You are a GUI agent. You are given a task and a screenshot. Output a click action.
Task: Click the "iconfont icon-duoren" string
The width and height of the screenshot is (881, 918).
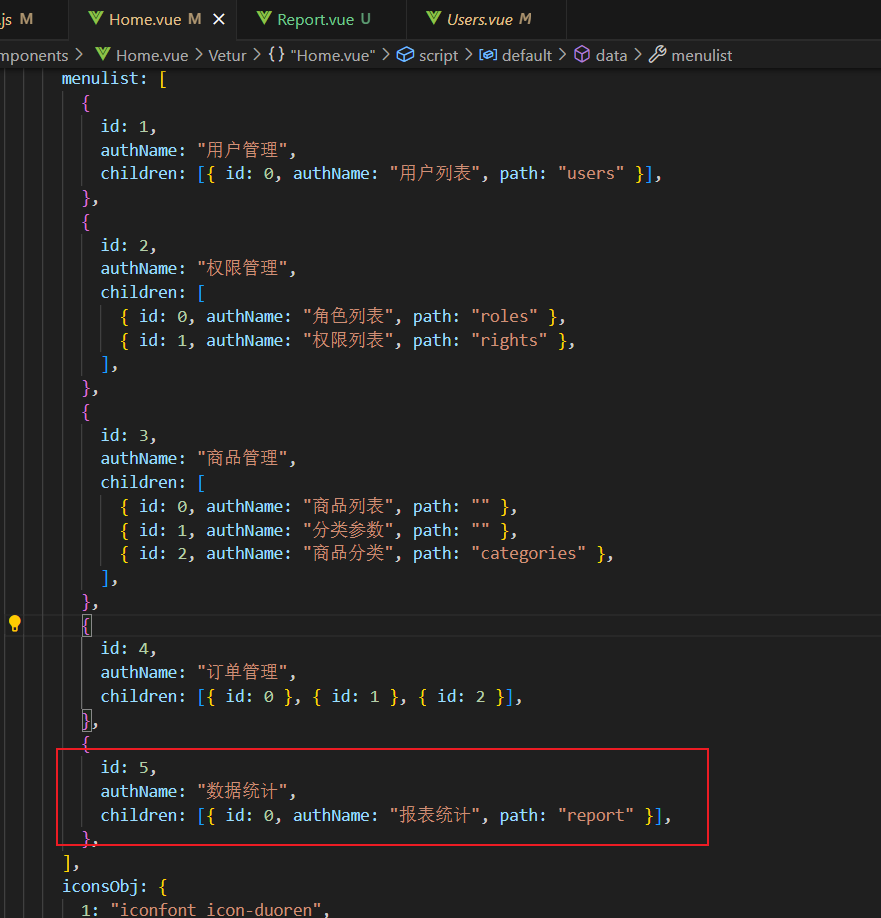coord(216,910)
